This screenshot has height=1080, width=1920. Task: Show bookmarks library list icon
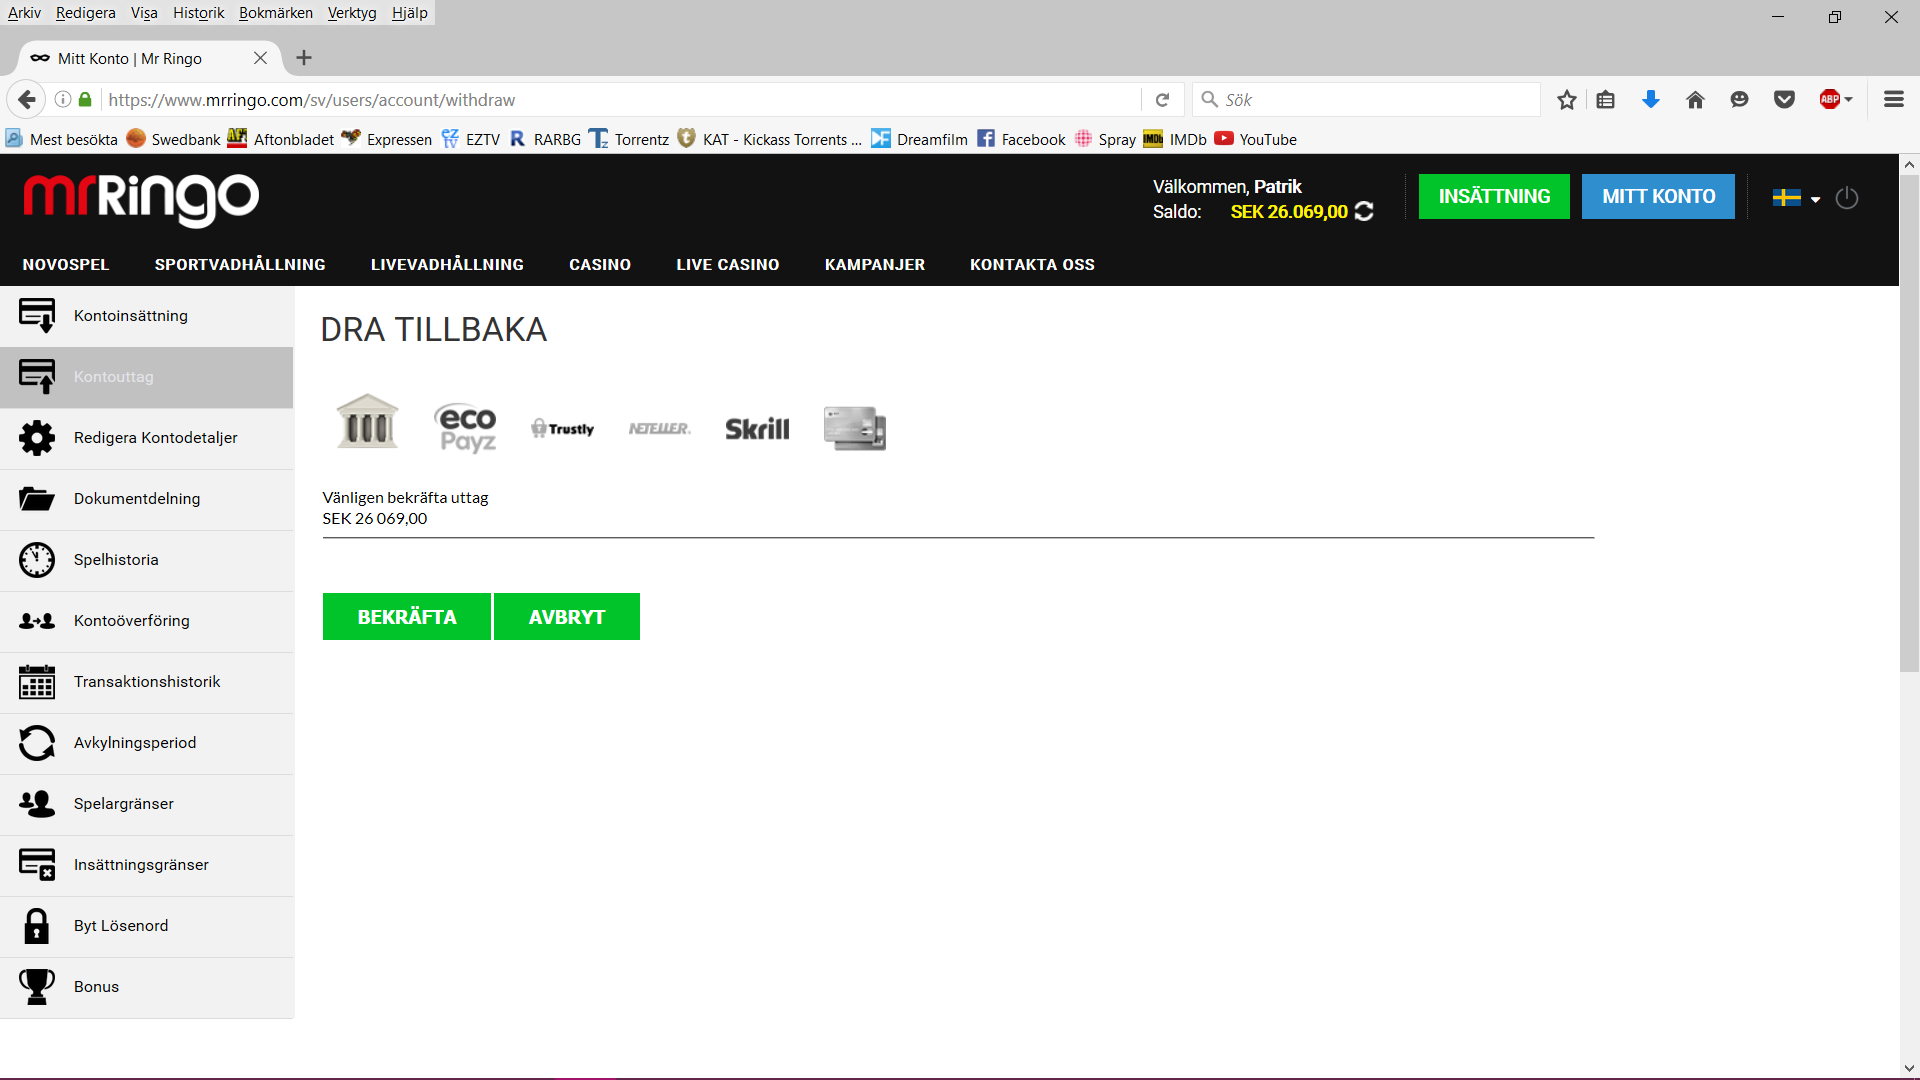1606,100
